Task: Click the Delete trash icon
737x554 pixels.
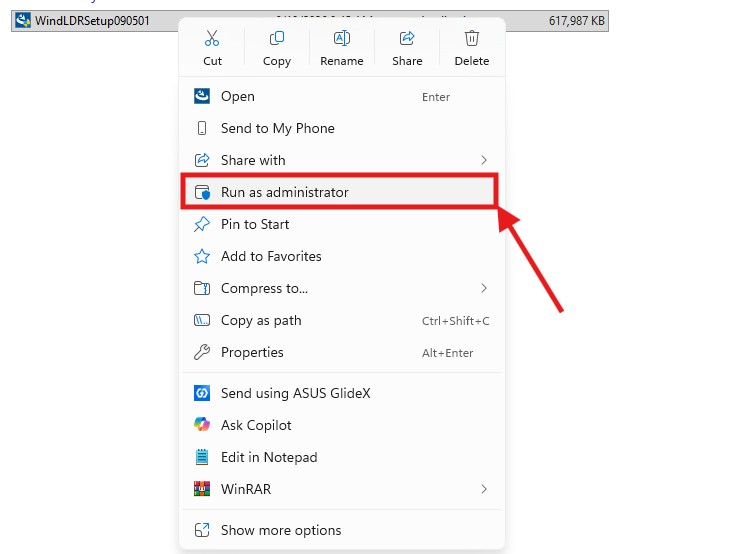Action: 472,38
